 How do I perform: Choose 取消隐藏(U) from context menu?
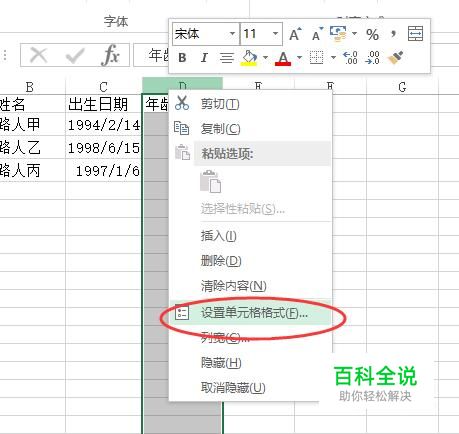(250, 388)
